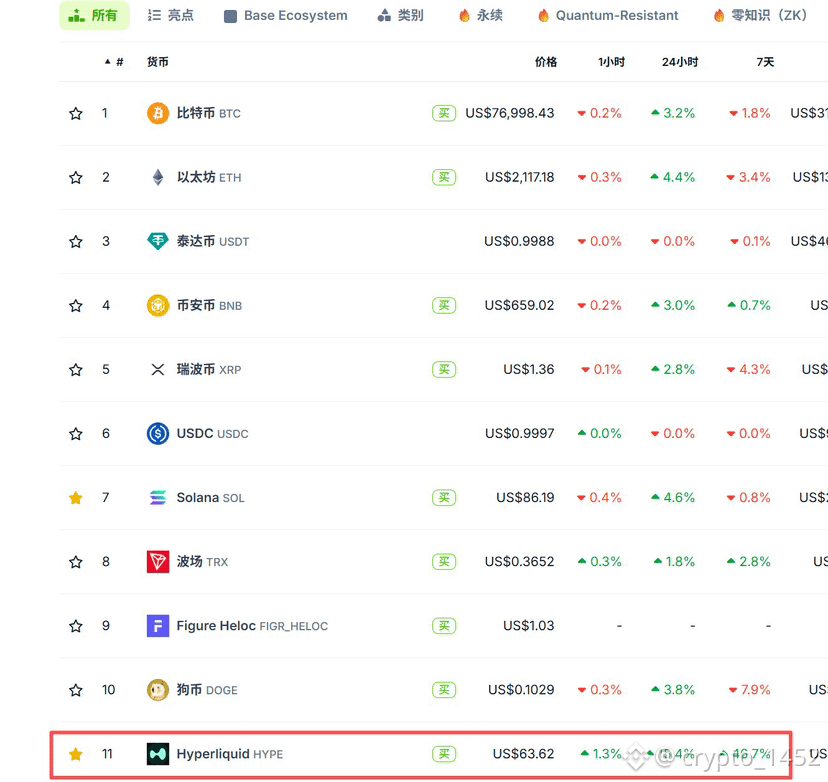The width and height of the screenshot is (828, 782).
Task: Click the TRON TRX logo
Action: (157, 562)
